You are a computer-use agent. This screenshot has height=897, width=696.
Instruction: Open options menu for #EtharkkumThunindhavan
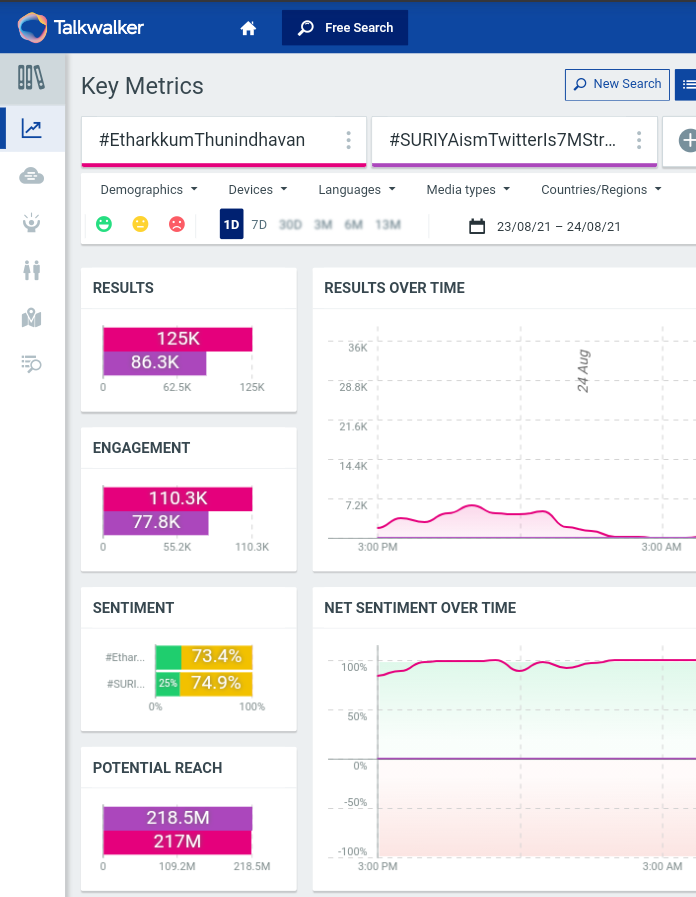[348, 140]
